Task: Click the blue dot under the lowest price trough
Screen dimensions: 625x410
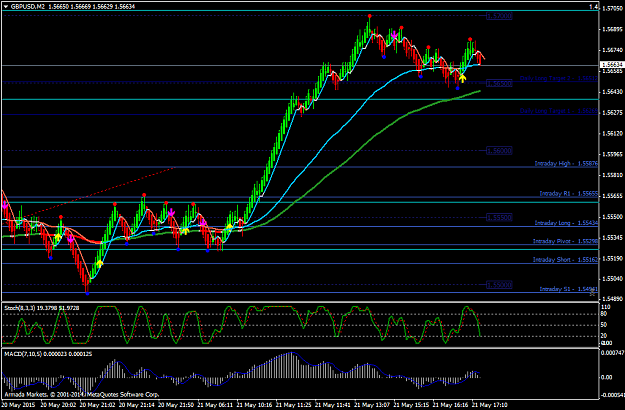Action: click(87, 294)
